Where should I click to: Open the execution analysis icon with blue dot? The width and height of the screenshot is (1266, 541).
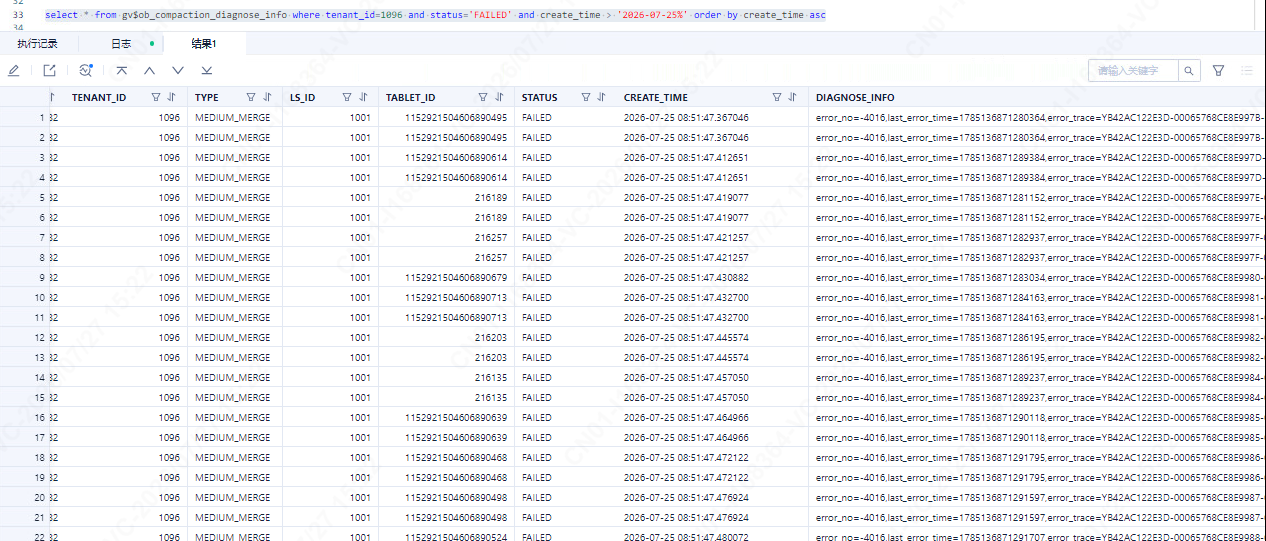pos(86,71)
